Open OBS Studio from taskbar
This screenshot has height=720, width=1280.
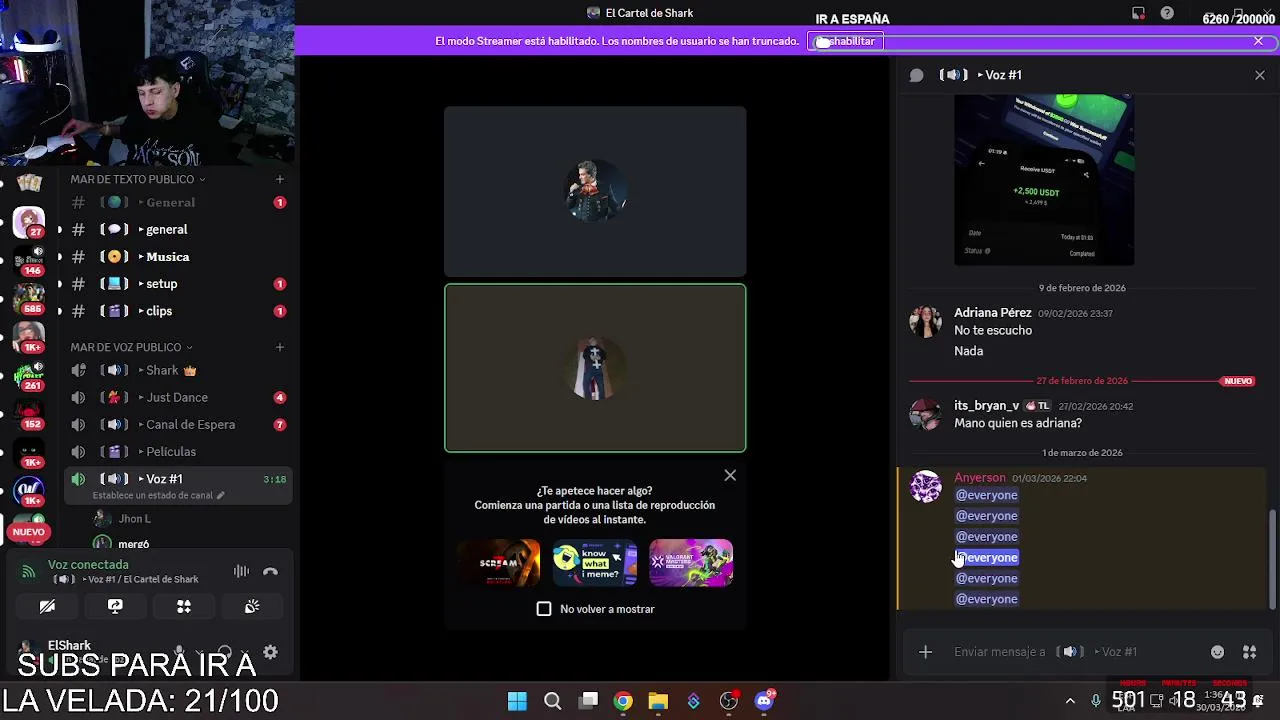coord(729,701)
